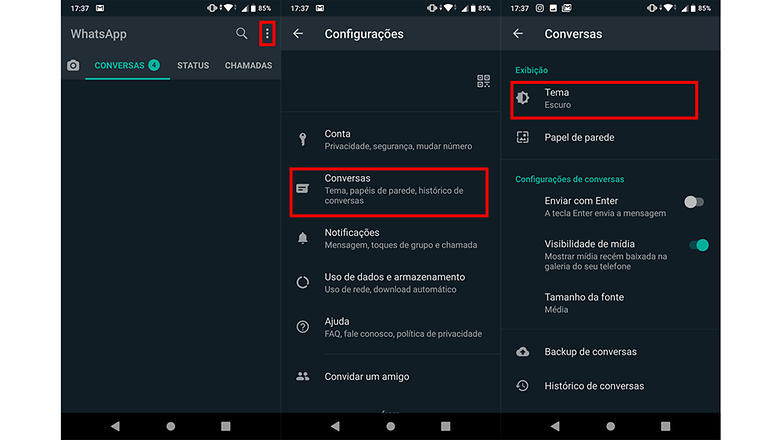Toggle the Enviar com Enter switch
Screen dimensions: 782x440
pos(694,202)
